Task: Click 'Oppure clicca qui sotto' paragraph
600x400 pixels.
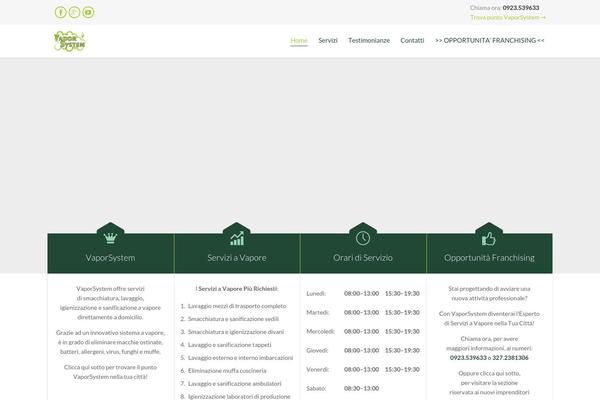Action: coord(489,383)
